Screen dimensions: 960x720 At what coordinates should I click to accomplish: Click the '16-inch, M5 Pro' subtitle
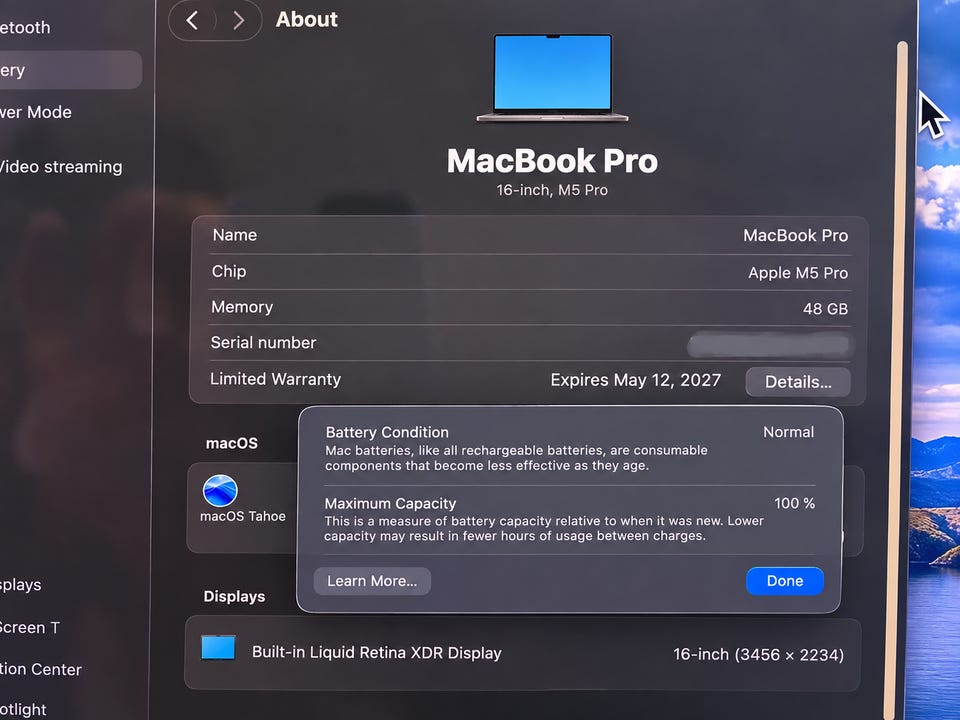552,190
